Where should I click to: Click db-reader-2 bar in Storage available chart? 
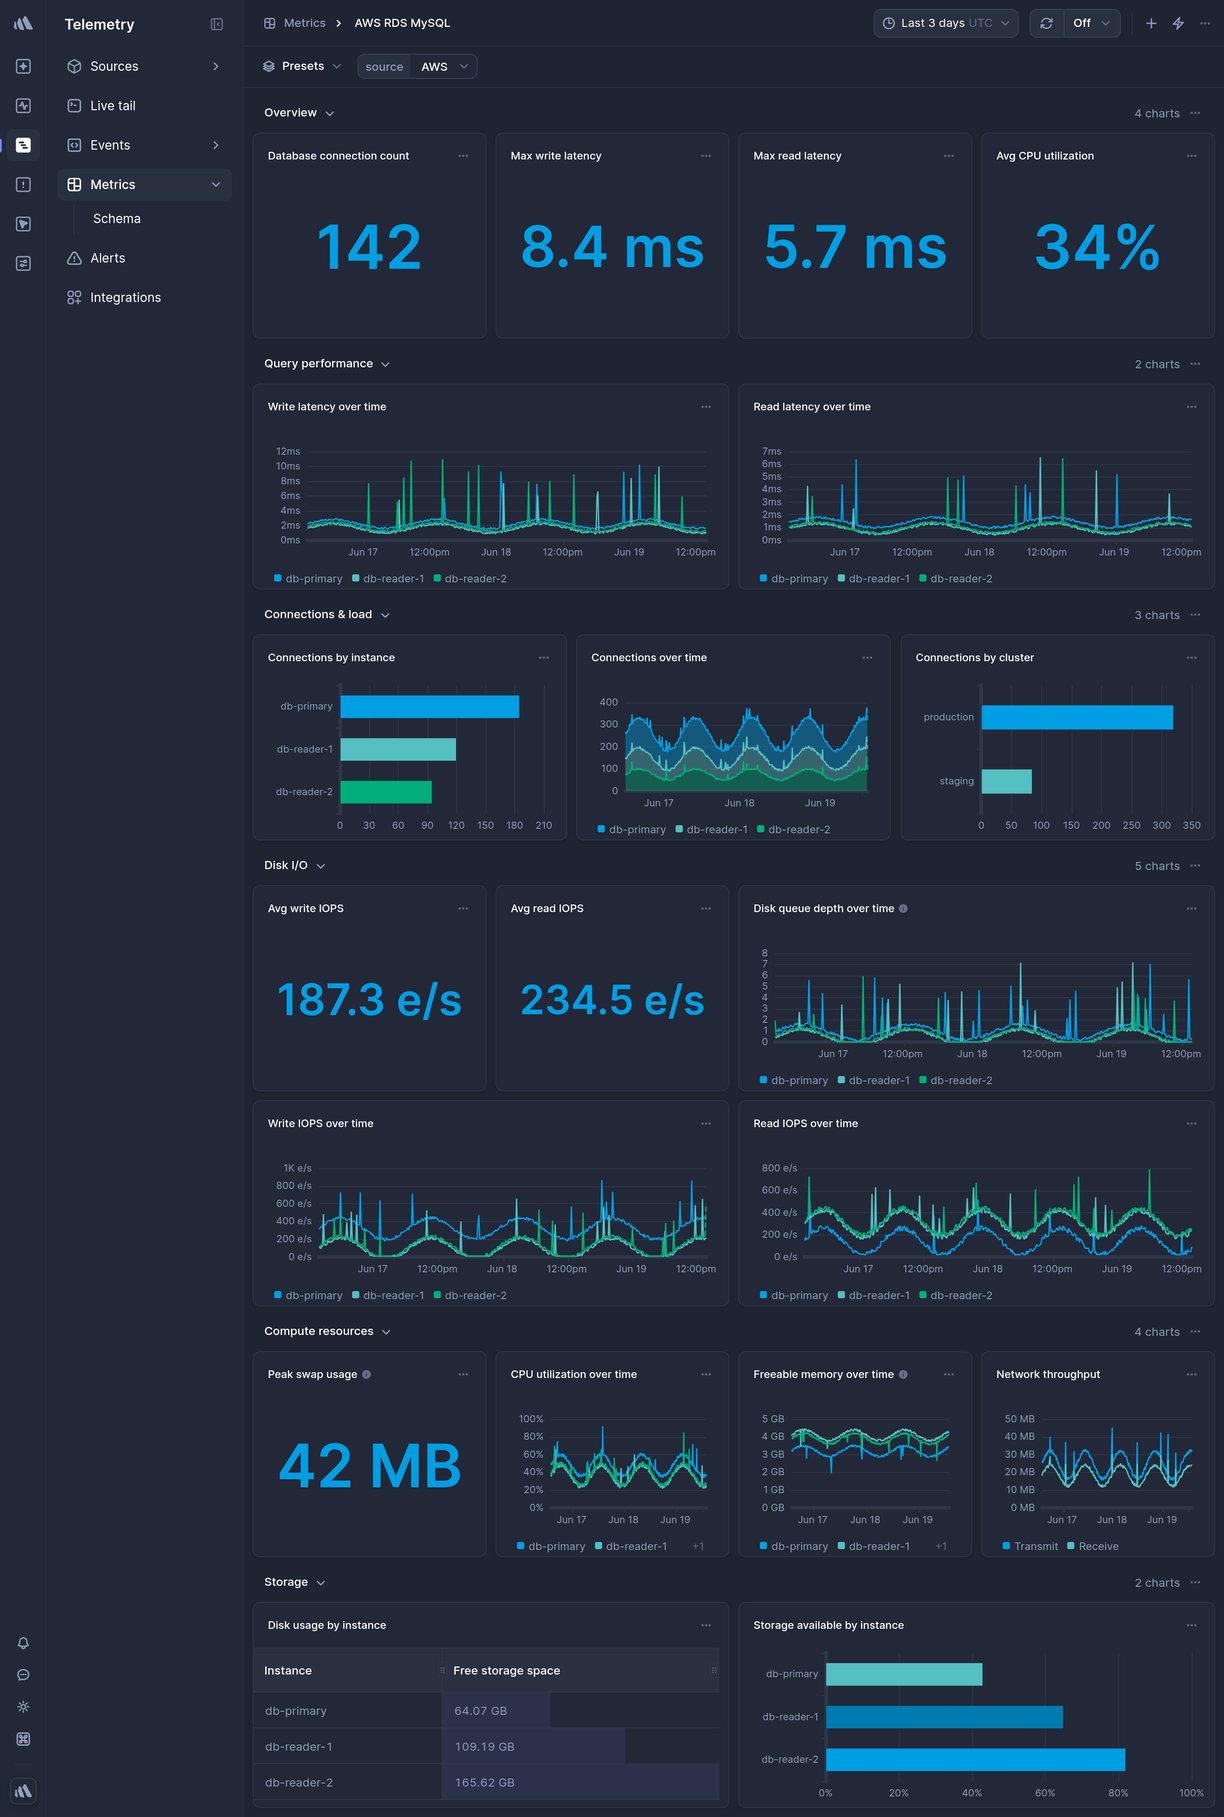pyautogui.click(x=975, y=1760)
